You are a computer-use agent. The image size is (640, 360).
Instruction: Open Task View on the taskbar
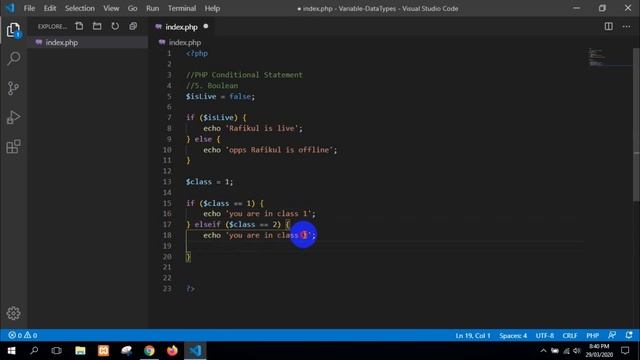click(57, 351)
